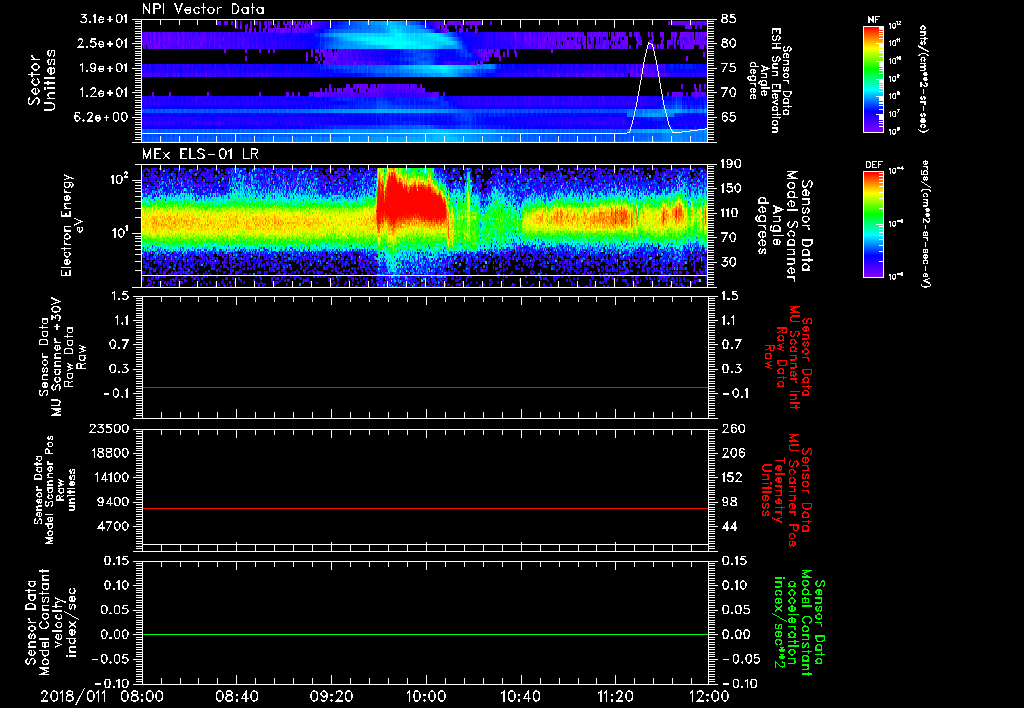Click the '98' telemetry axis value
The width and height of the screenshot is (1024, 708).
tap(729, 502)
